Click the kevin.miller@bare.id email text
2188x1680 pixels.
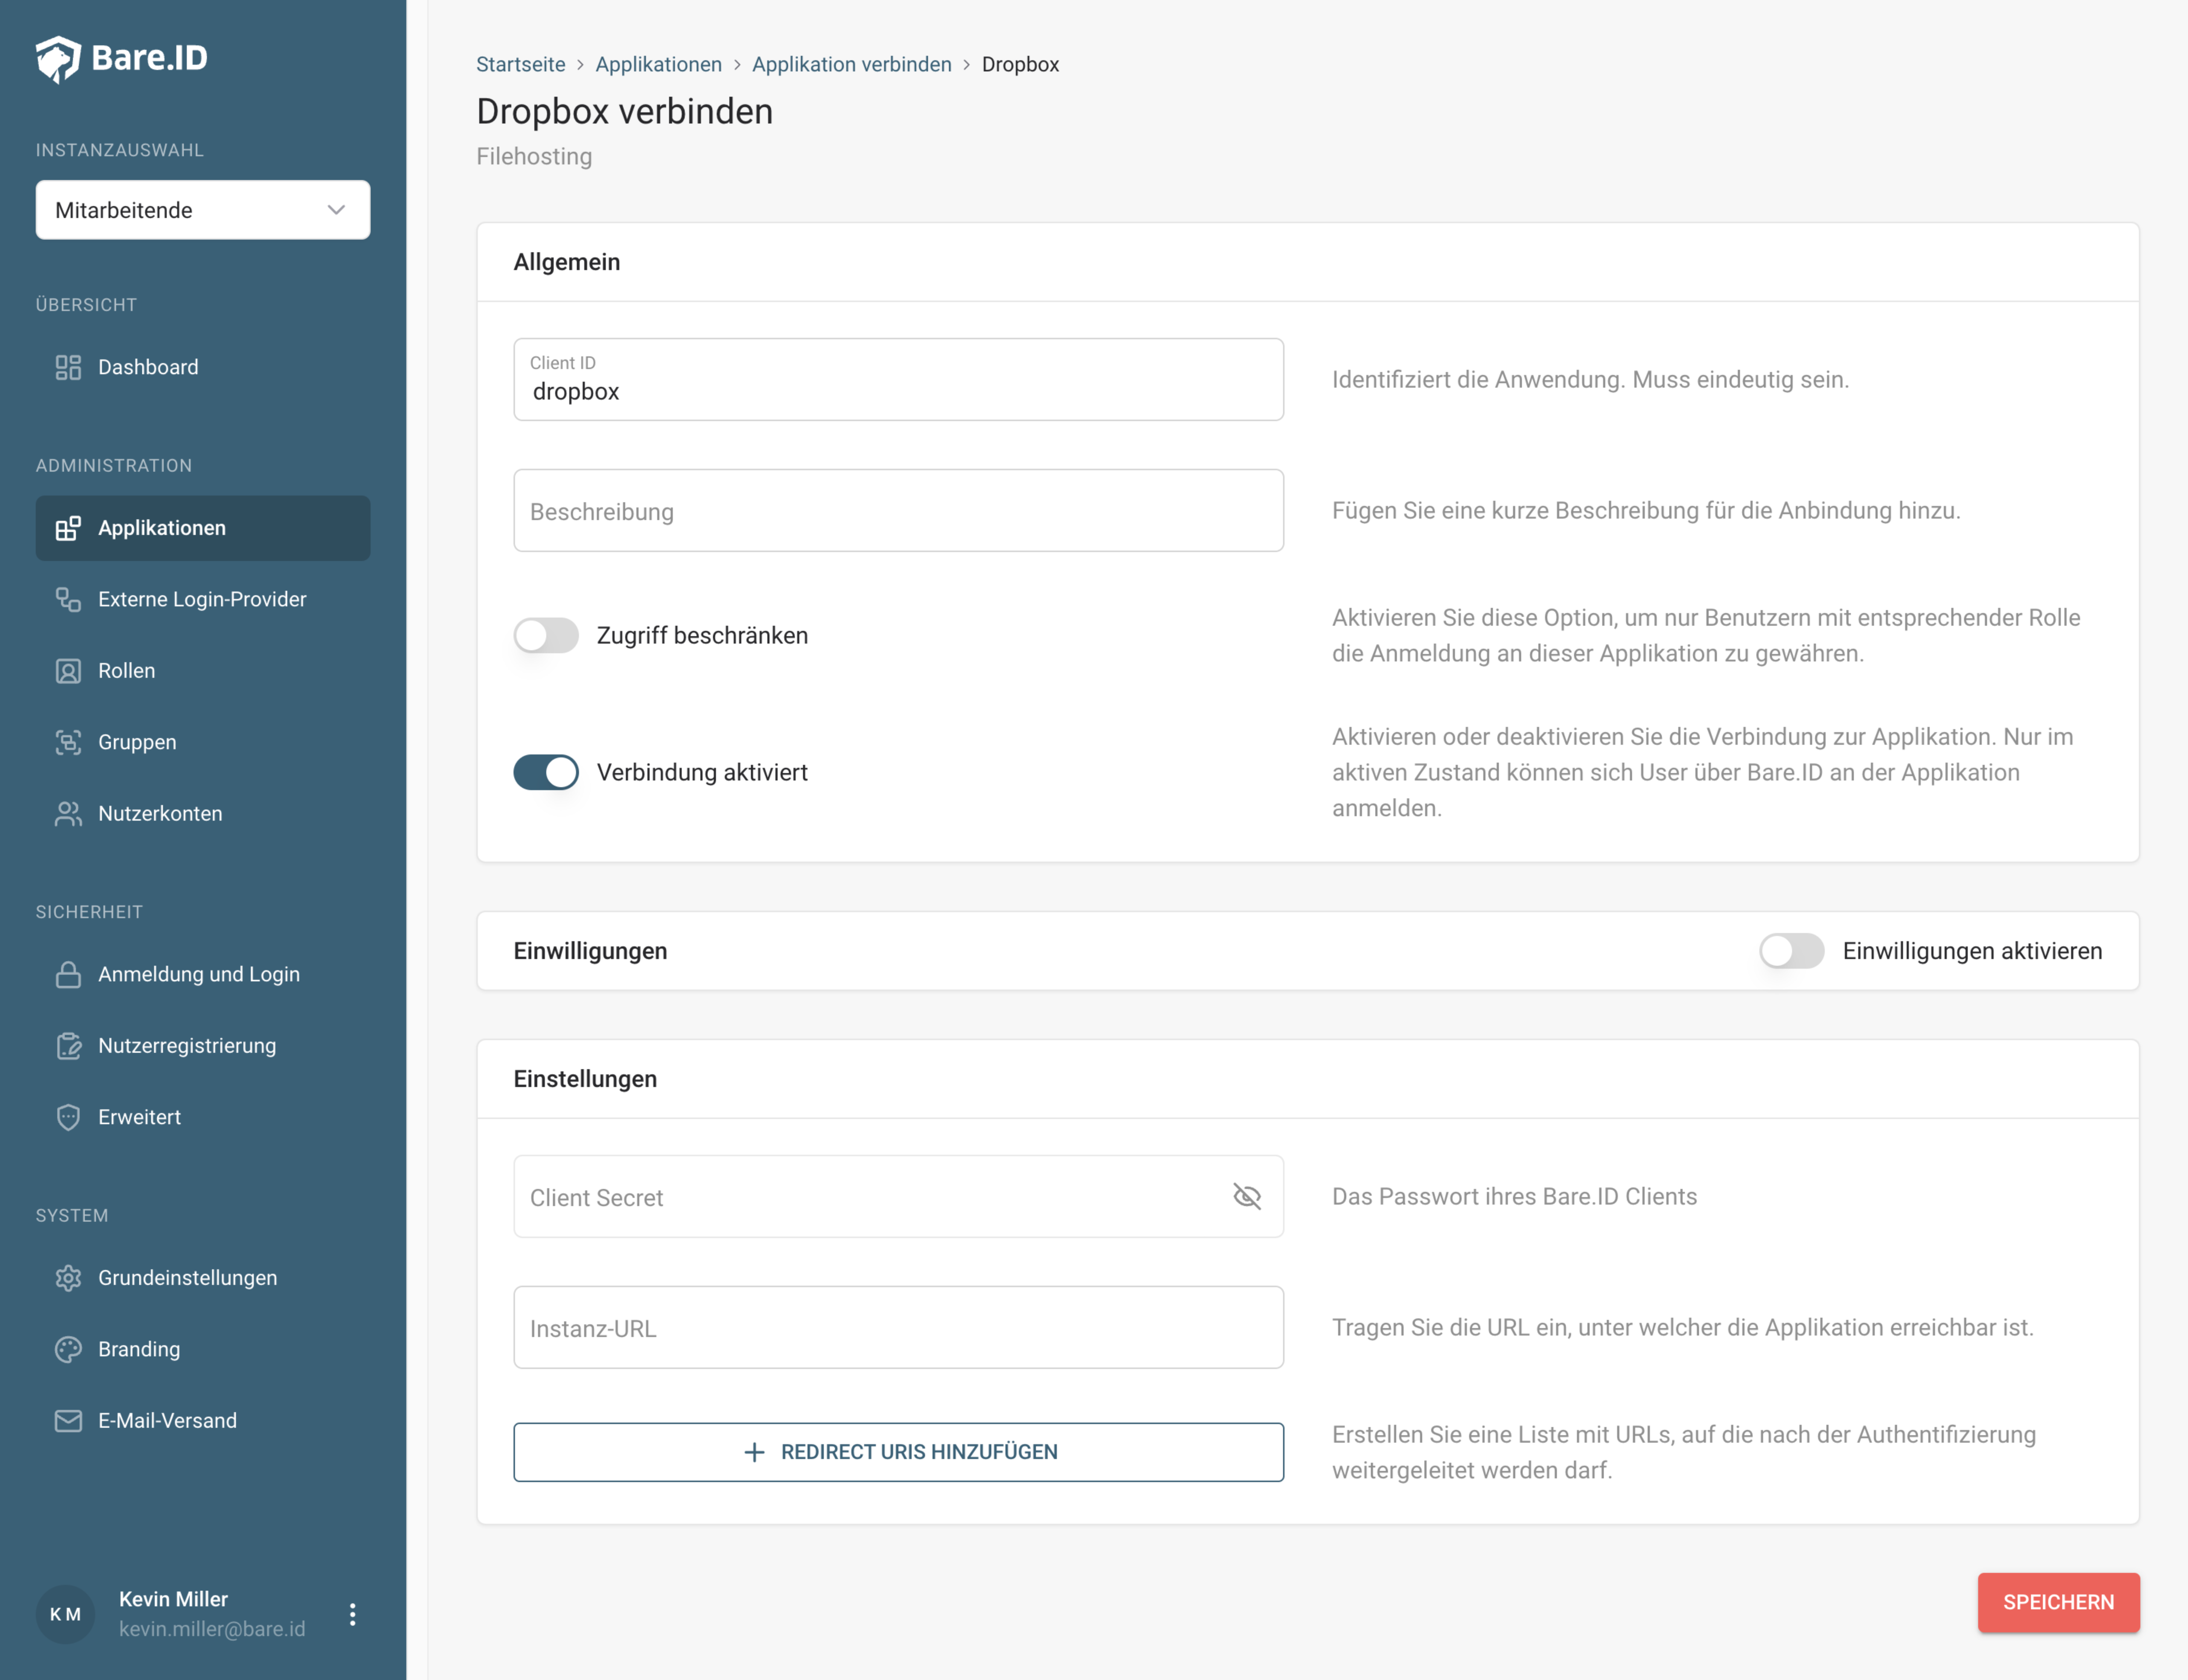(212, 1629)
